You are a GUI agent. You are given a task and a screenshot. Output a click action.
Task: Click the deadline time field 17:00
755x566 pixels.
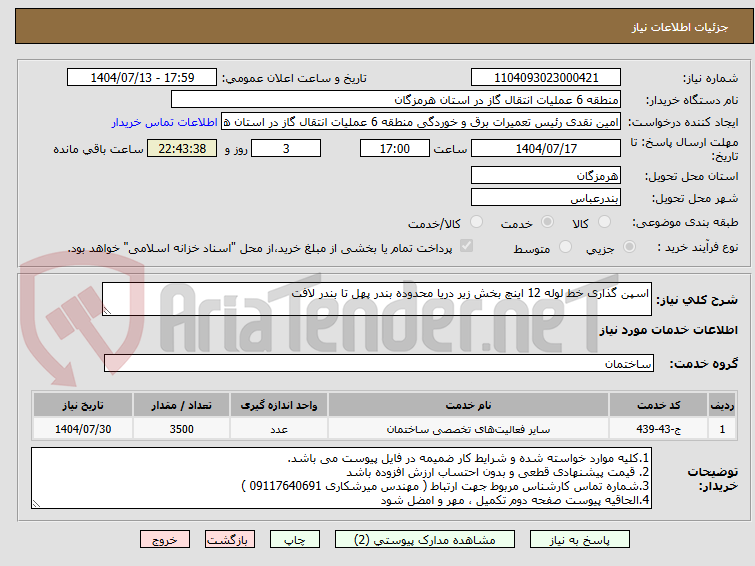pos(394,148)
